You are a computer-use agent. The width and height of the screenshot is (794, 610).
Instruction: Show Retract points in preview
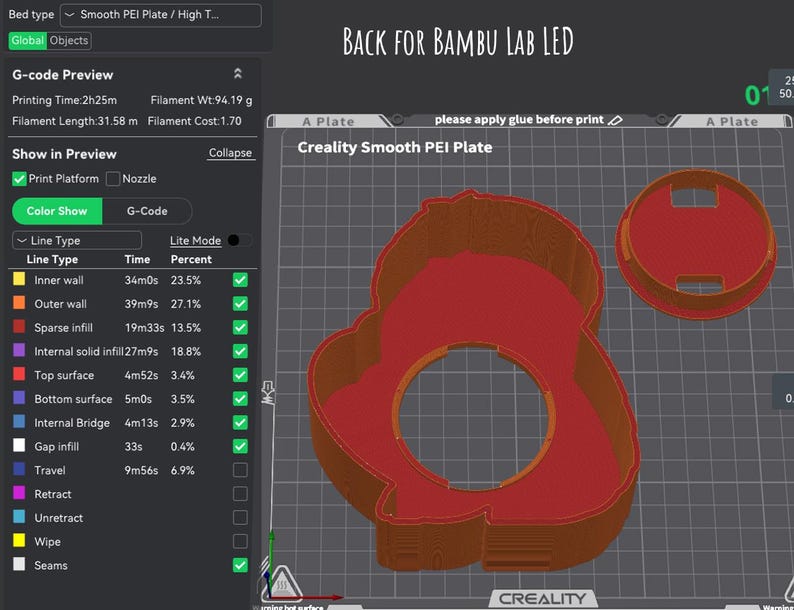(x=240, y=494)
